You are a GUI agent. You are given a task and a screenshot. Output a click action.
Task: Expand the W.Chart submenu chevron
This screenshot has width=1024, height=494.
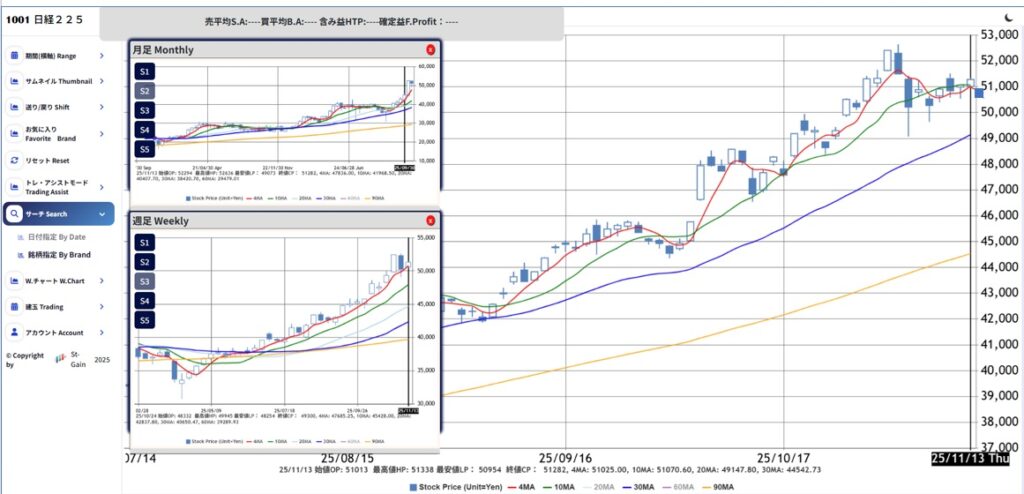point(102,280)
